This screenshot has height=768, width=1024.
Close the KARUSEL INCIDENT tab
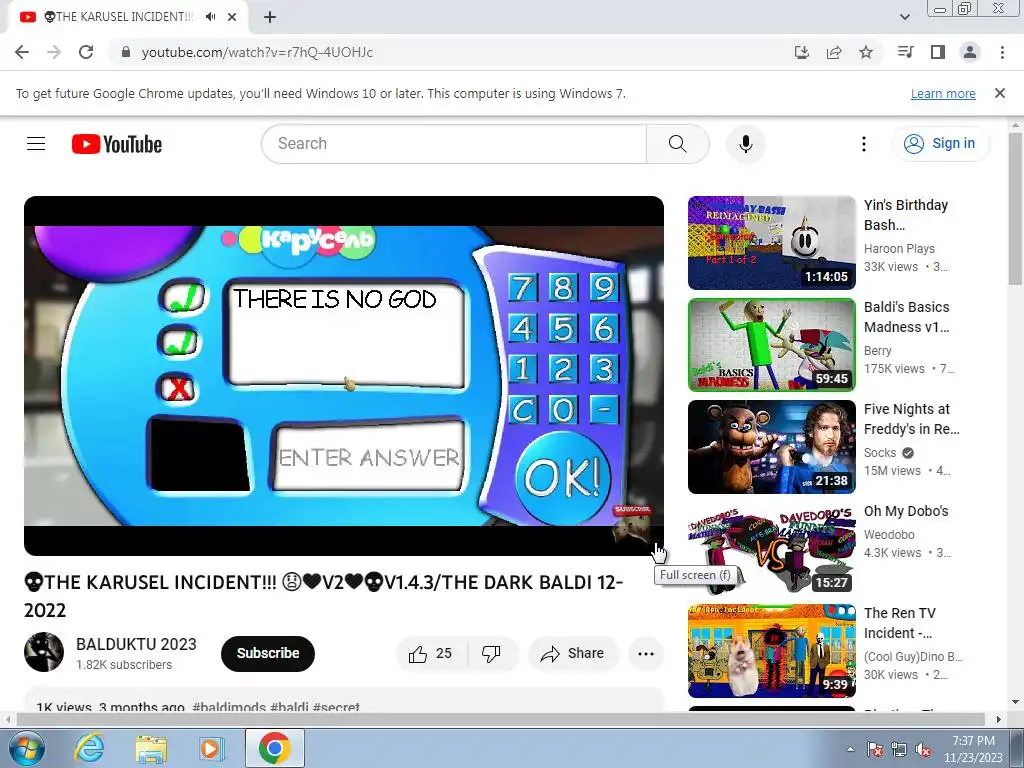[x=232, y=17]
